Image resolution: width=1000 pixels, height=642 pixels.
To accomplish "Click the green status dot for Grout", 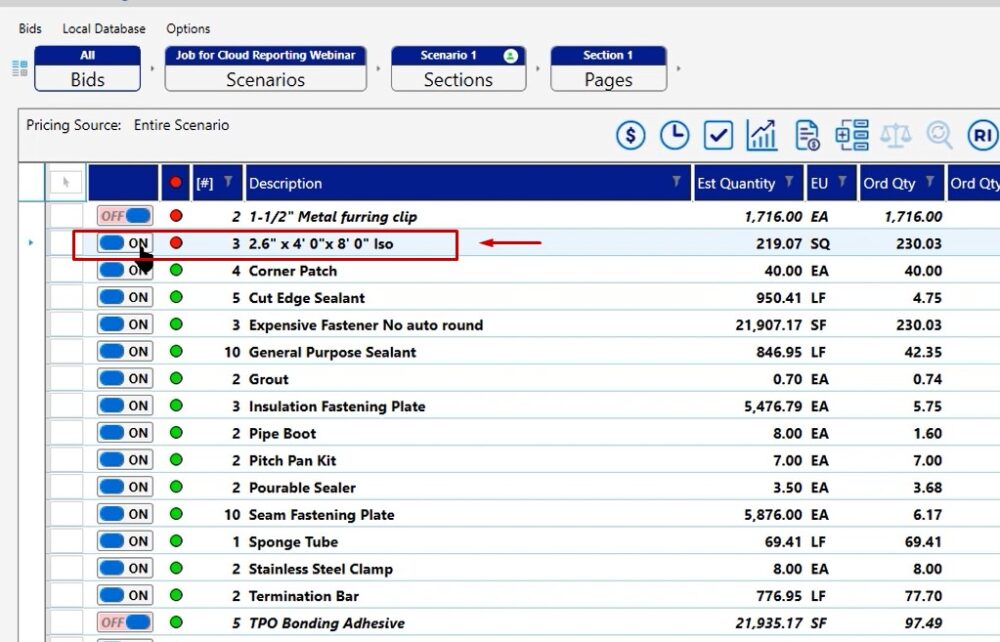I will point(176,379).
